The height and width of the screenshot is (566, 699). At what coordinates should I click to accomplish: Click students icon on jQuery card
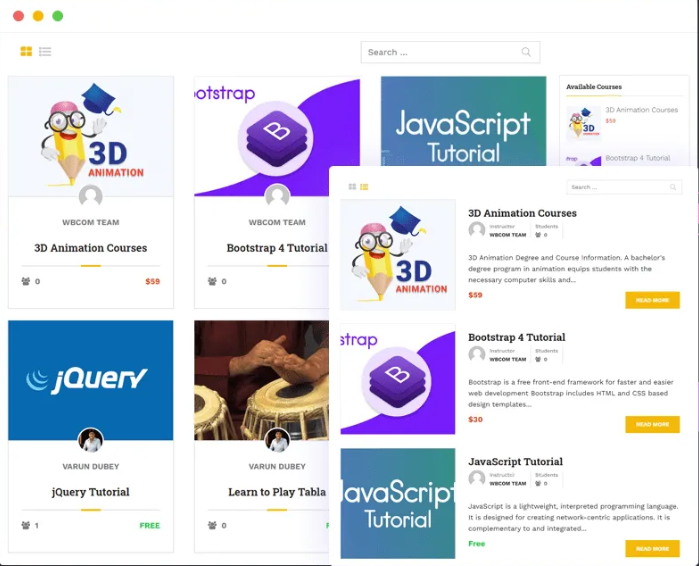pos(26,525)
